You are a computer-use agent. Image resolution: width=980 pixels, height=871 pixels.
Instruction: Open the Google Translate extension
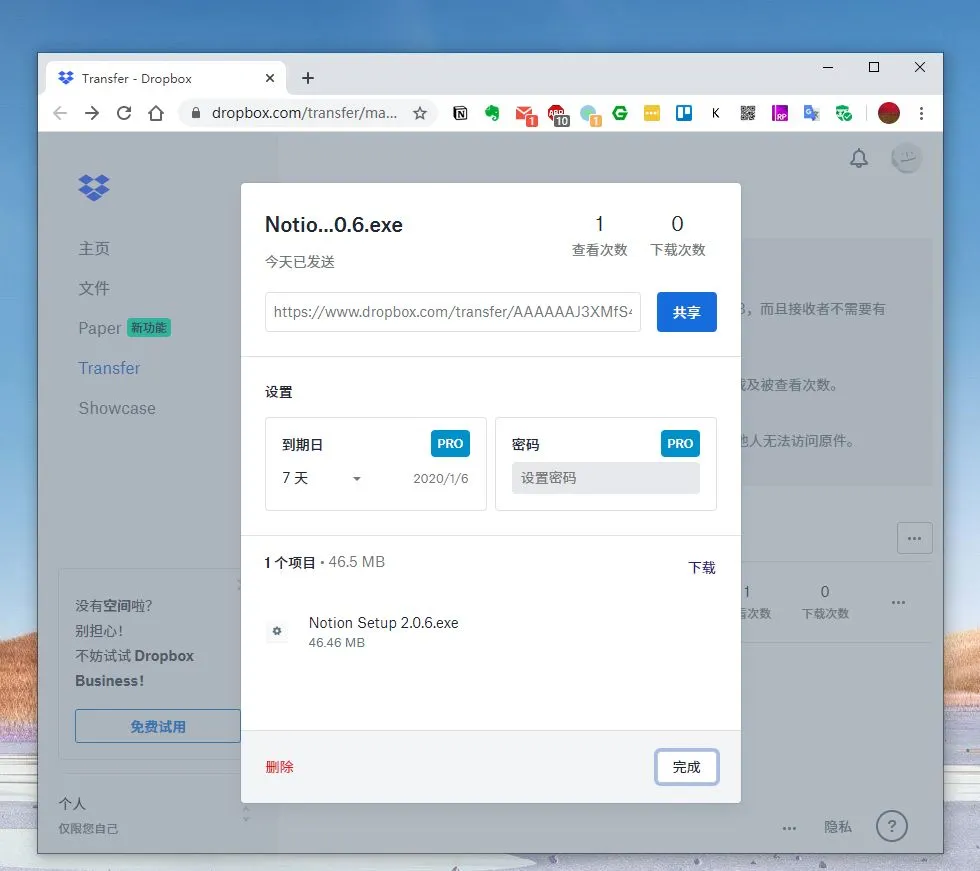click(811, 113)
